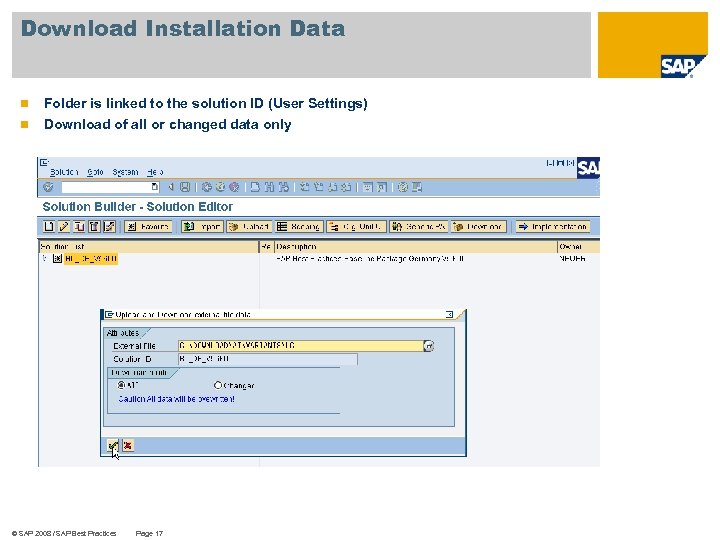Click the yellow Exit icon in standard toolbar
720x540 pixels.
point(220,187)
